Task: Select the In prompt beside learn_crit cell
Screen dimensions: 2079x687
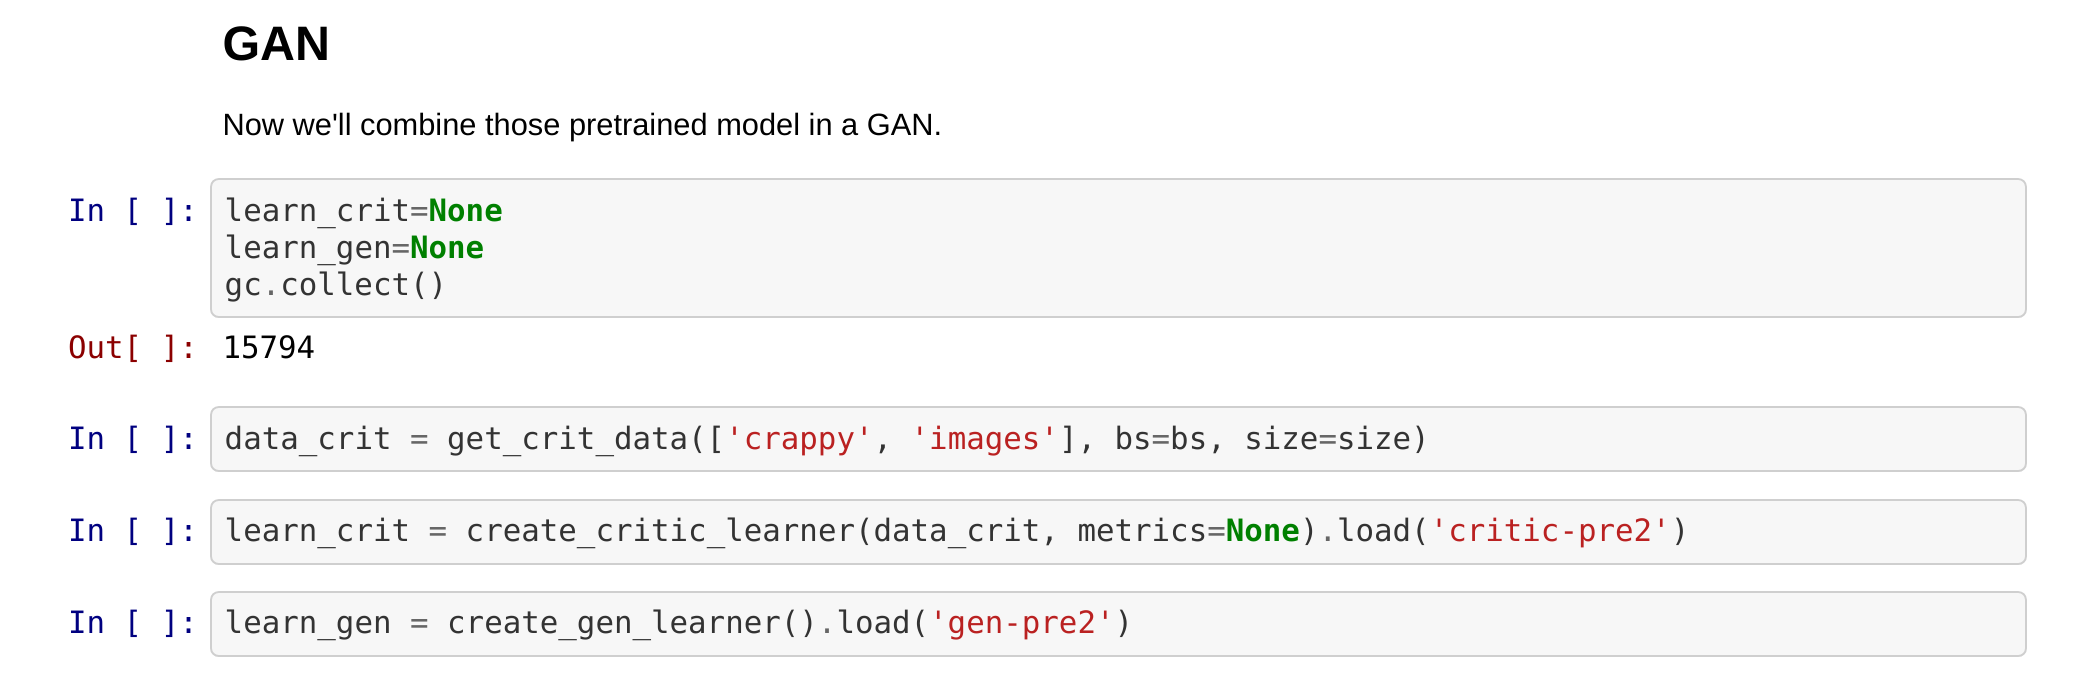Action: pos(132,531)
